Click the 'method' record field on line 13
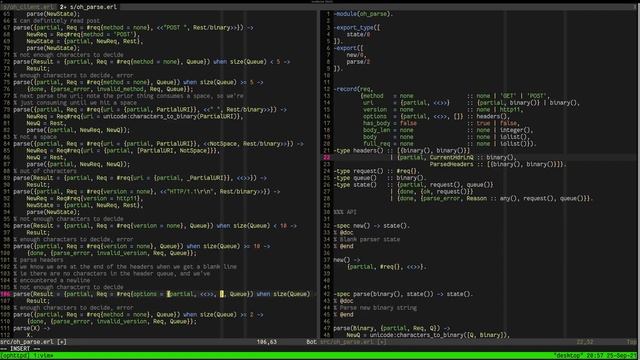This screenshot has height=360, width=640. click(x=373, y=96)
